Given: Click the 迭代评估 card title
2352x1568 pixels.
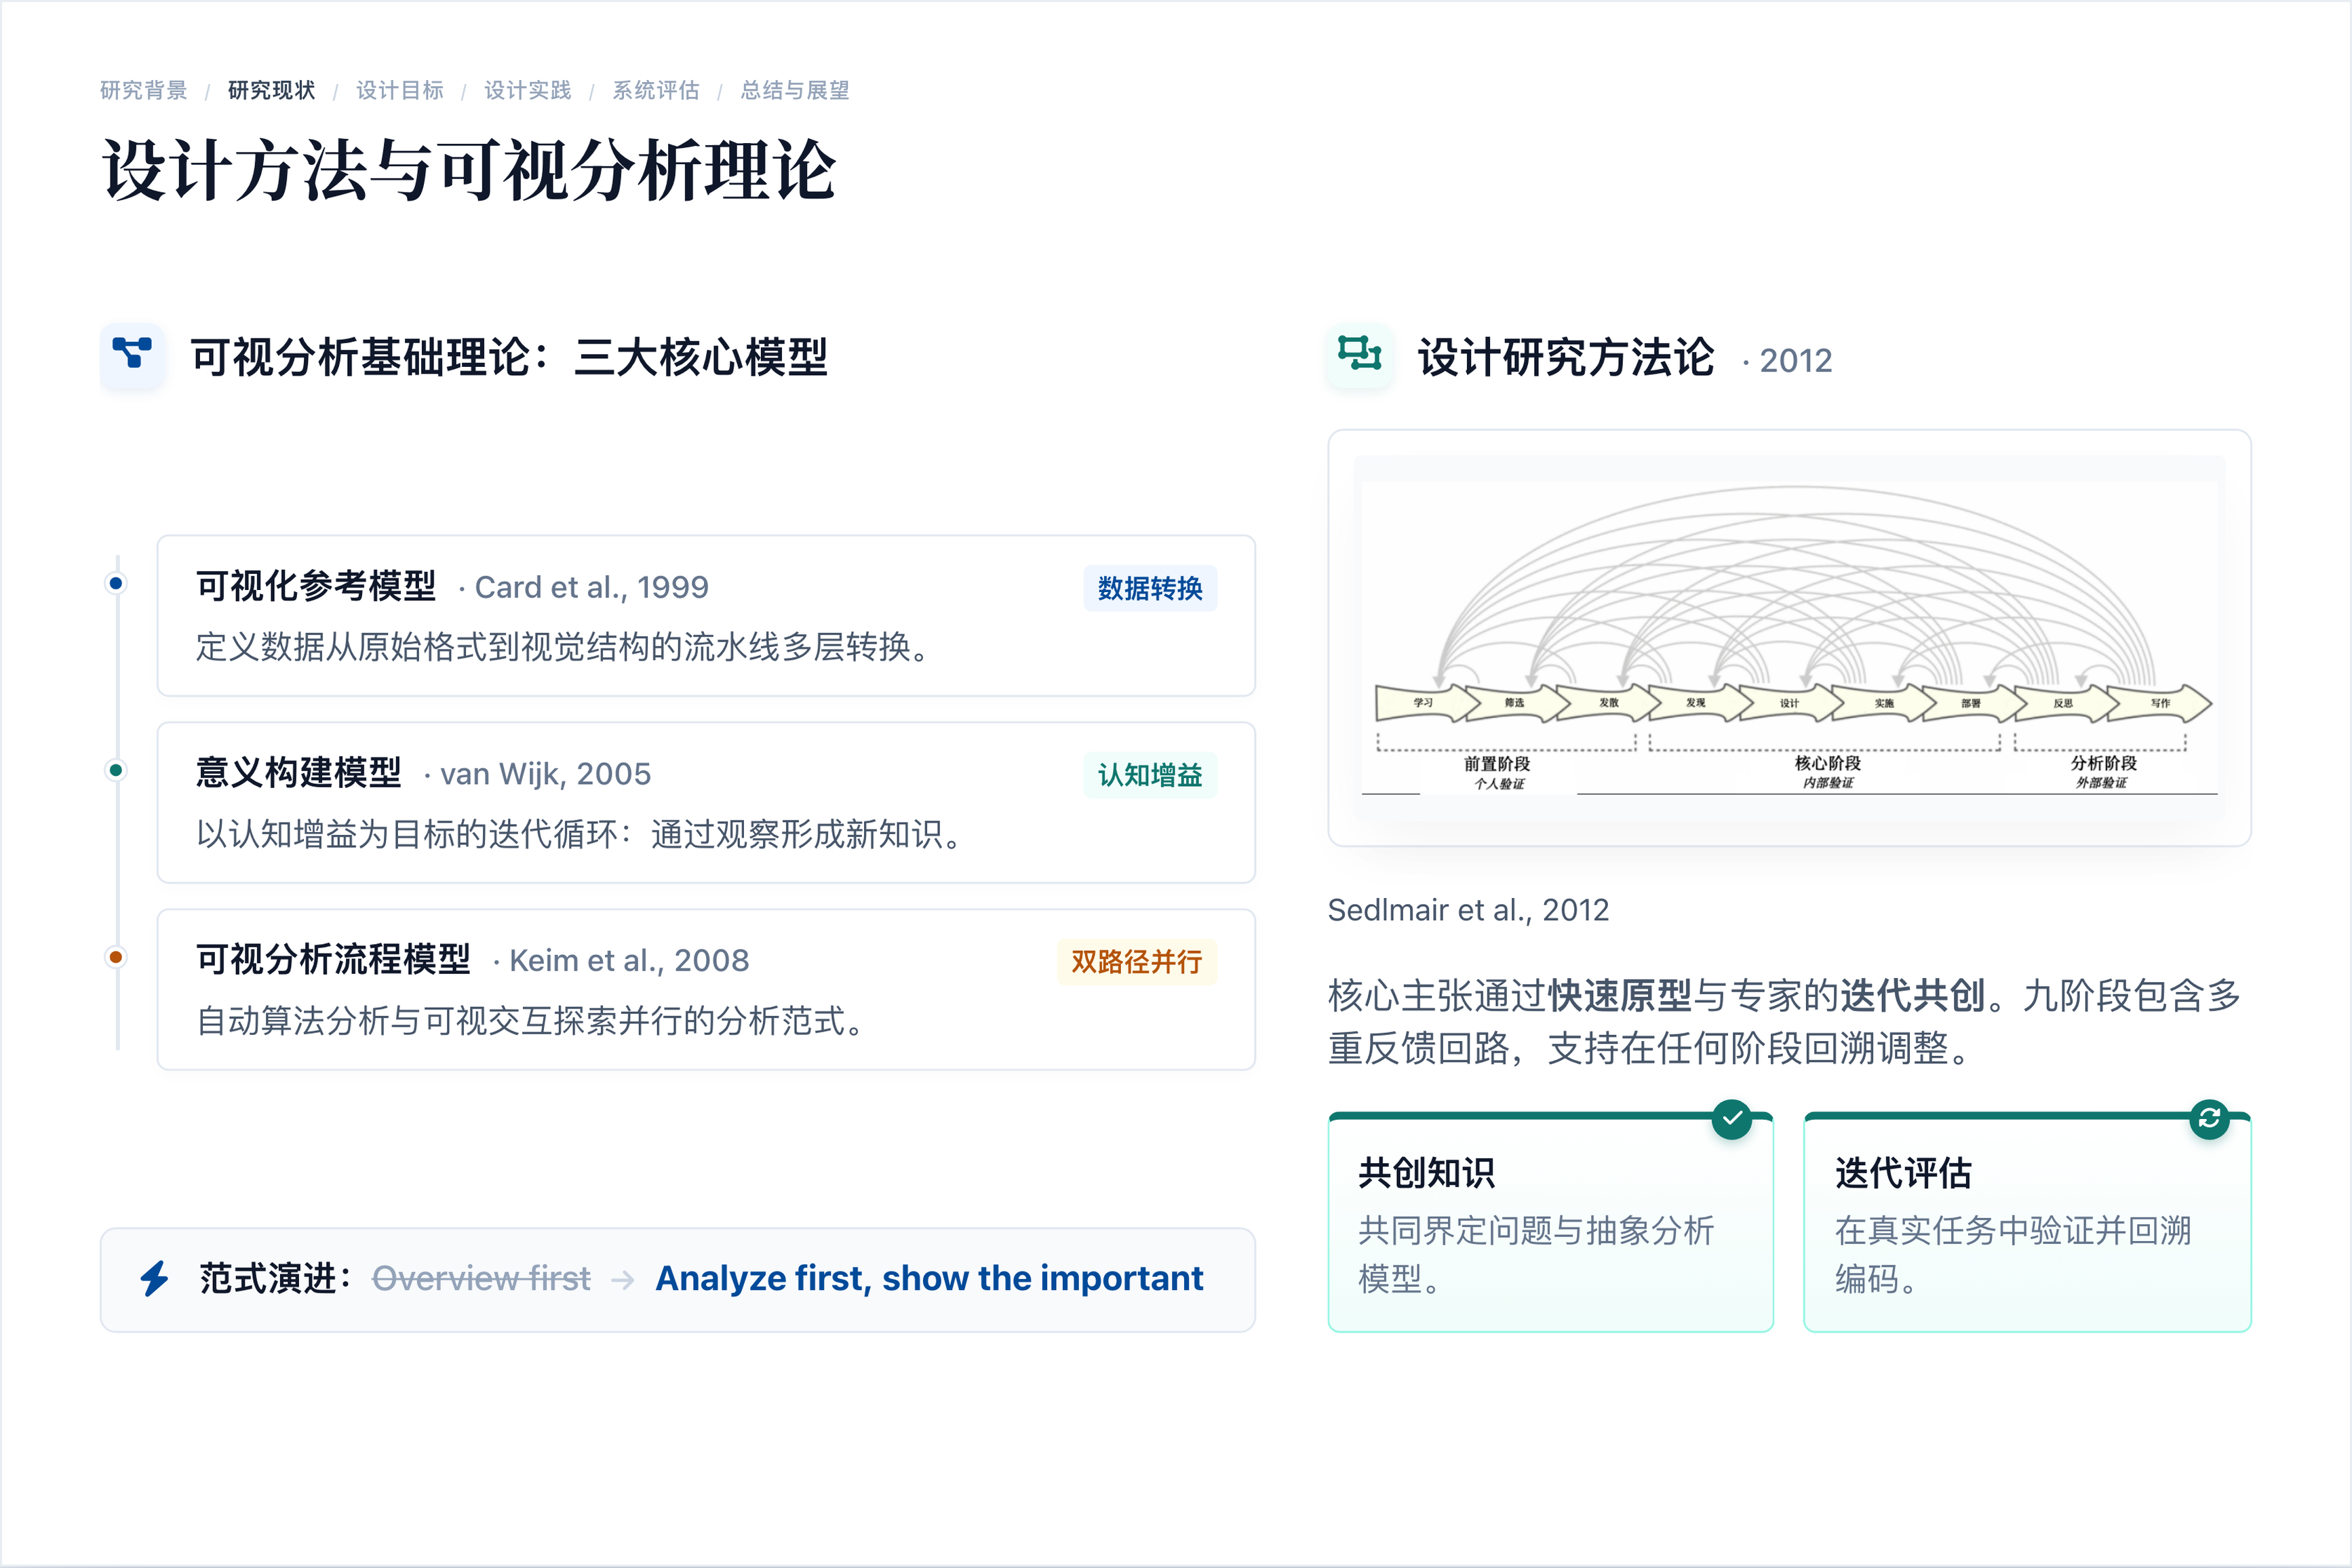Looking at the screenshot, I should [1903, 1173].
